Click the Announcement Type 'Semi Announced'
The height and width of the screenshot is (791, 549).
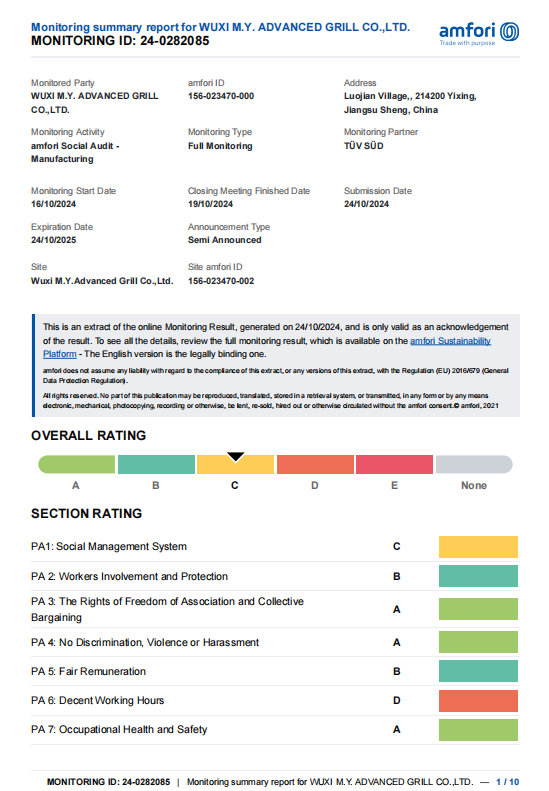pos(225,240)
